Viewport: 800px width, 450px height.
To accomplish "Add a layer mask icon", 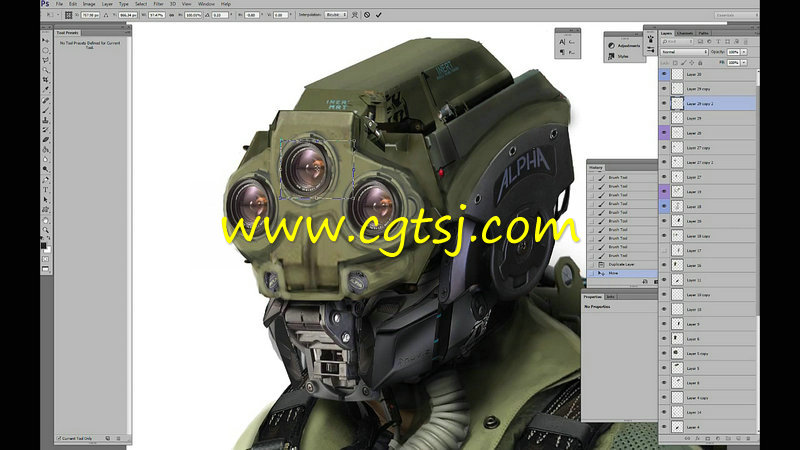I will coord(708,438).
